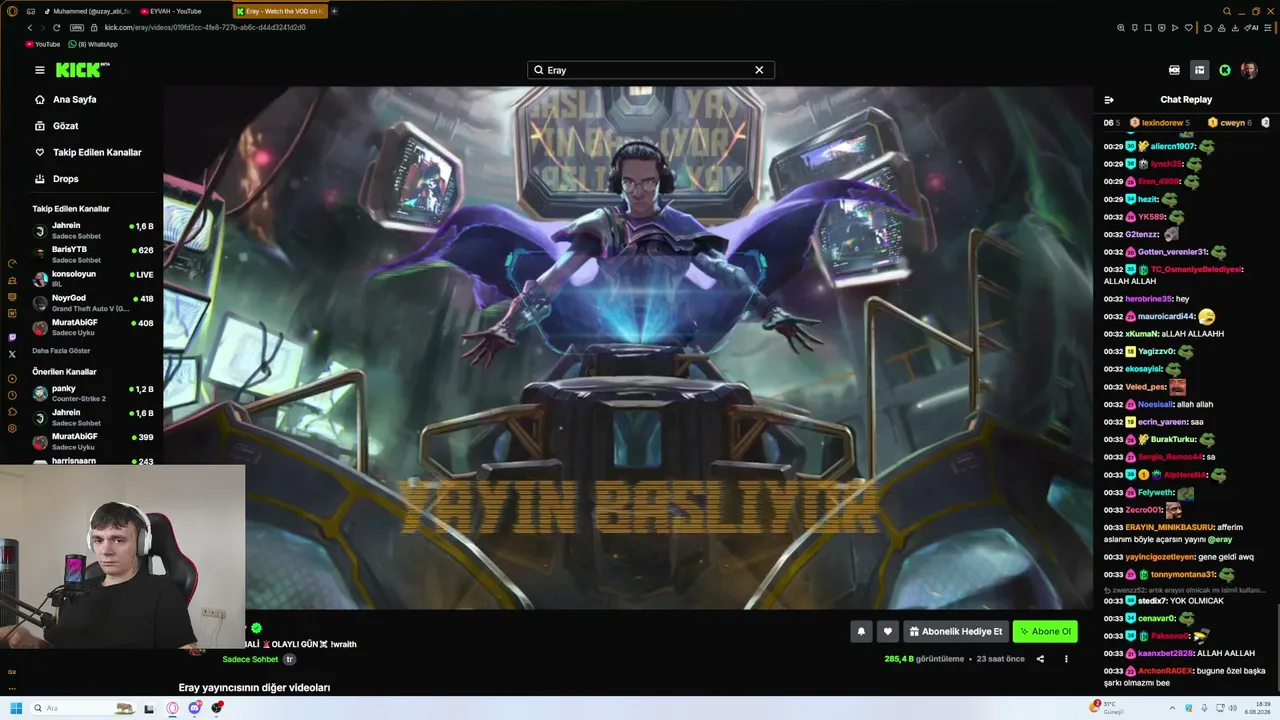Image resolution: width=1280 pixels, height=720 pixels.
Task: Go back in browser history
Action: (x=29, y=28)
